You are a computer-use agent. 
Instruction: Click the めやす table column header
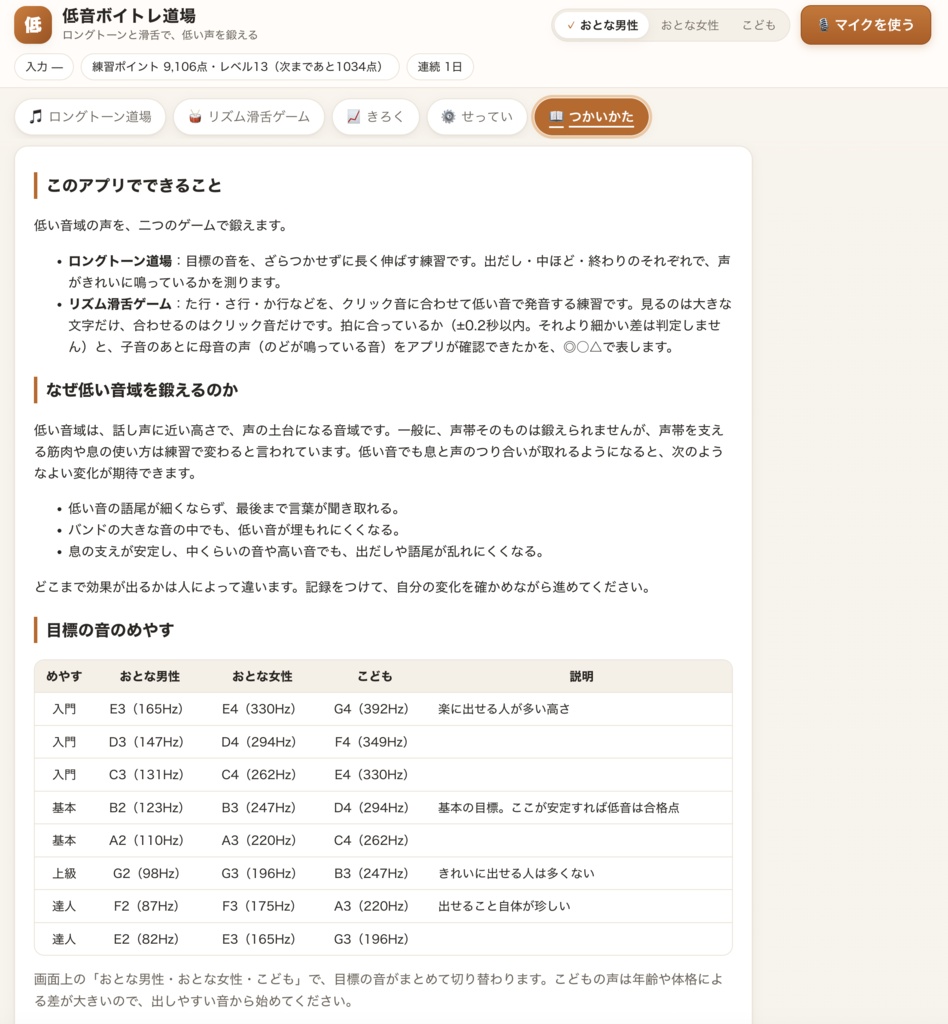tap(64, 676)
